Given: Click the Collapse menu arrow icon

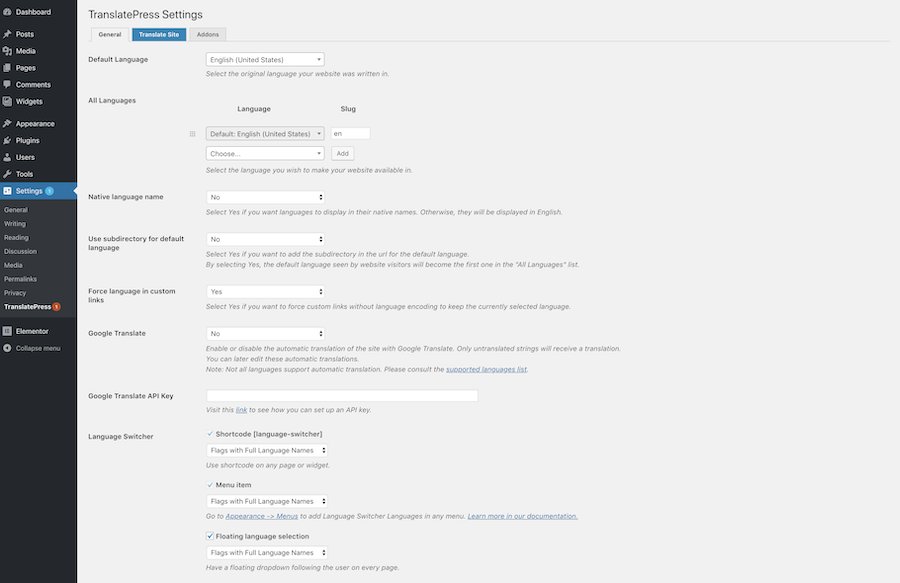Looking at the screenshot, I should tap(7, 348).
